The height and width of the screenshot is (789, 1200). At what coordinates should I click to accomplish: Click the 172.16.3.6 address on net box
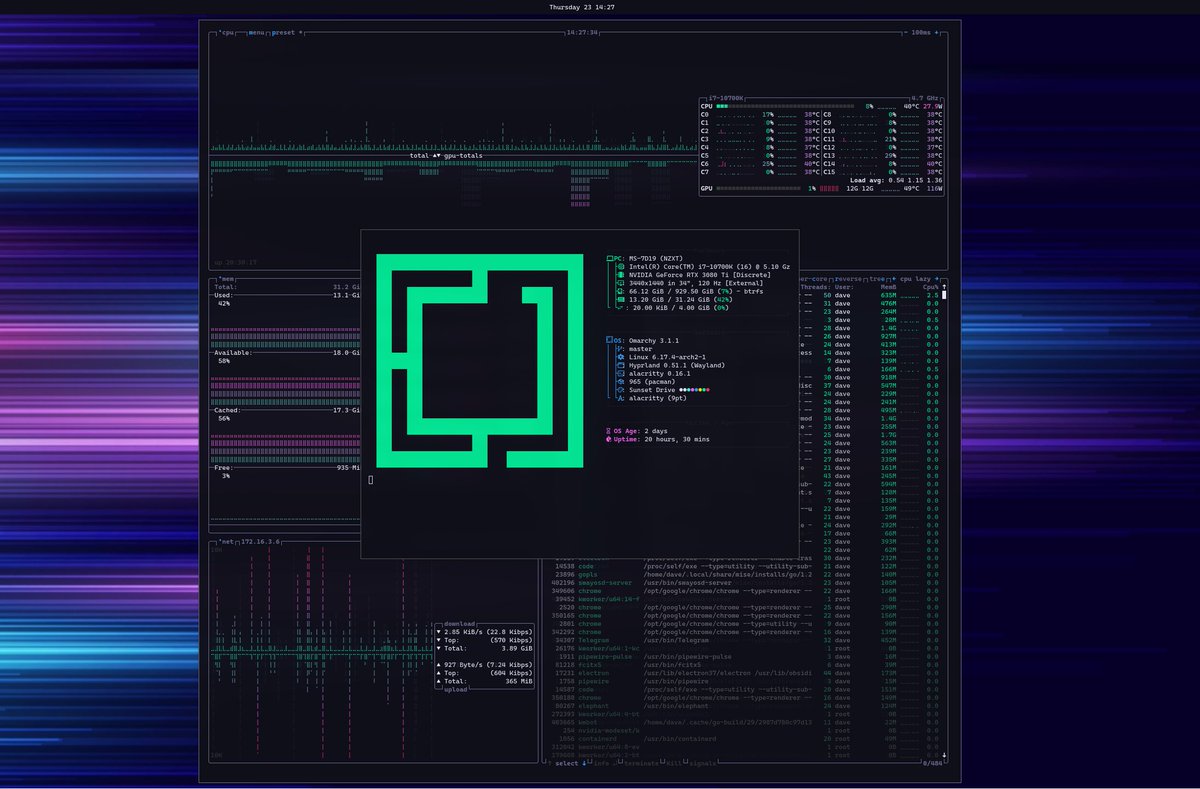(262, 541)
